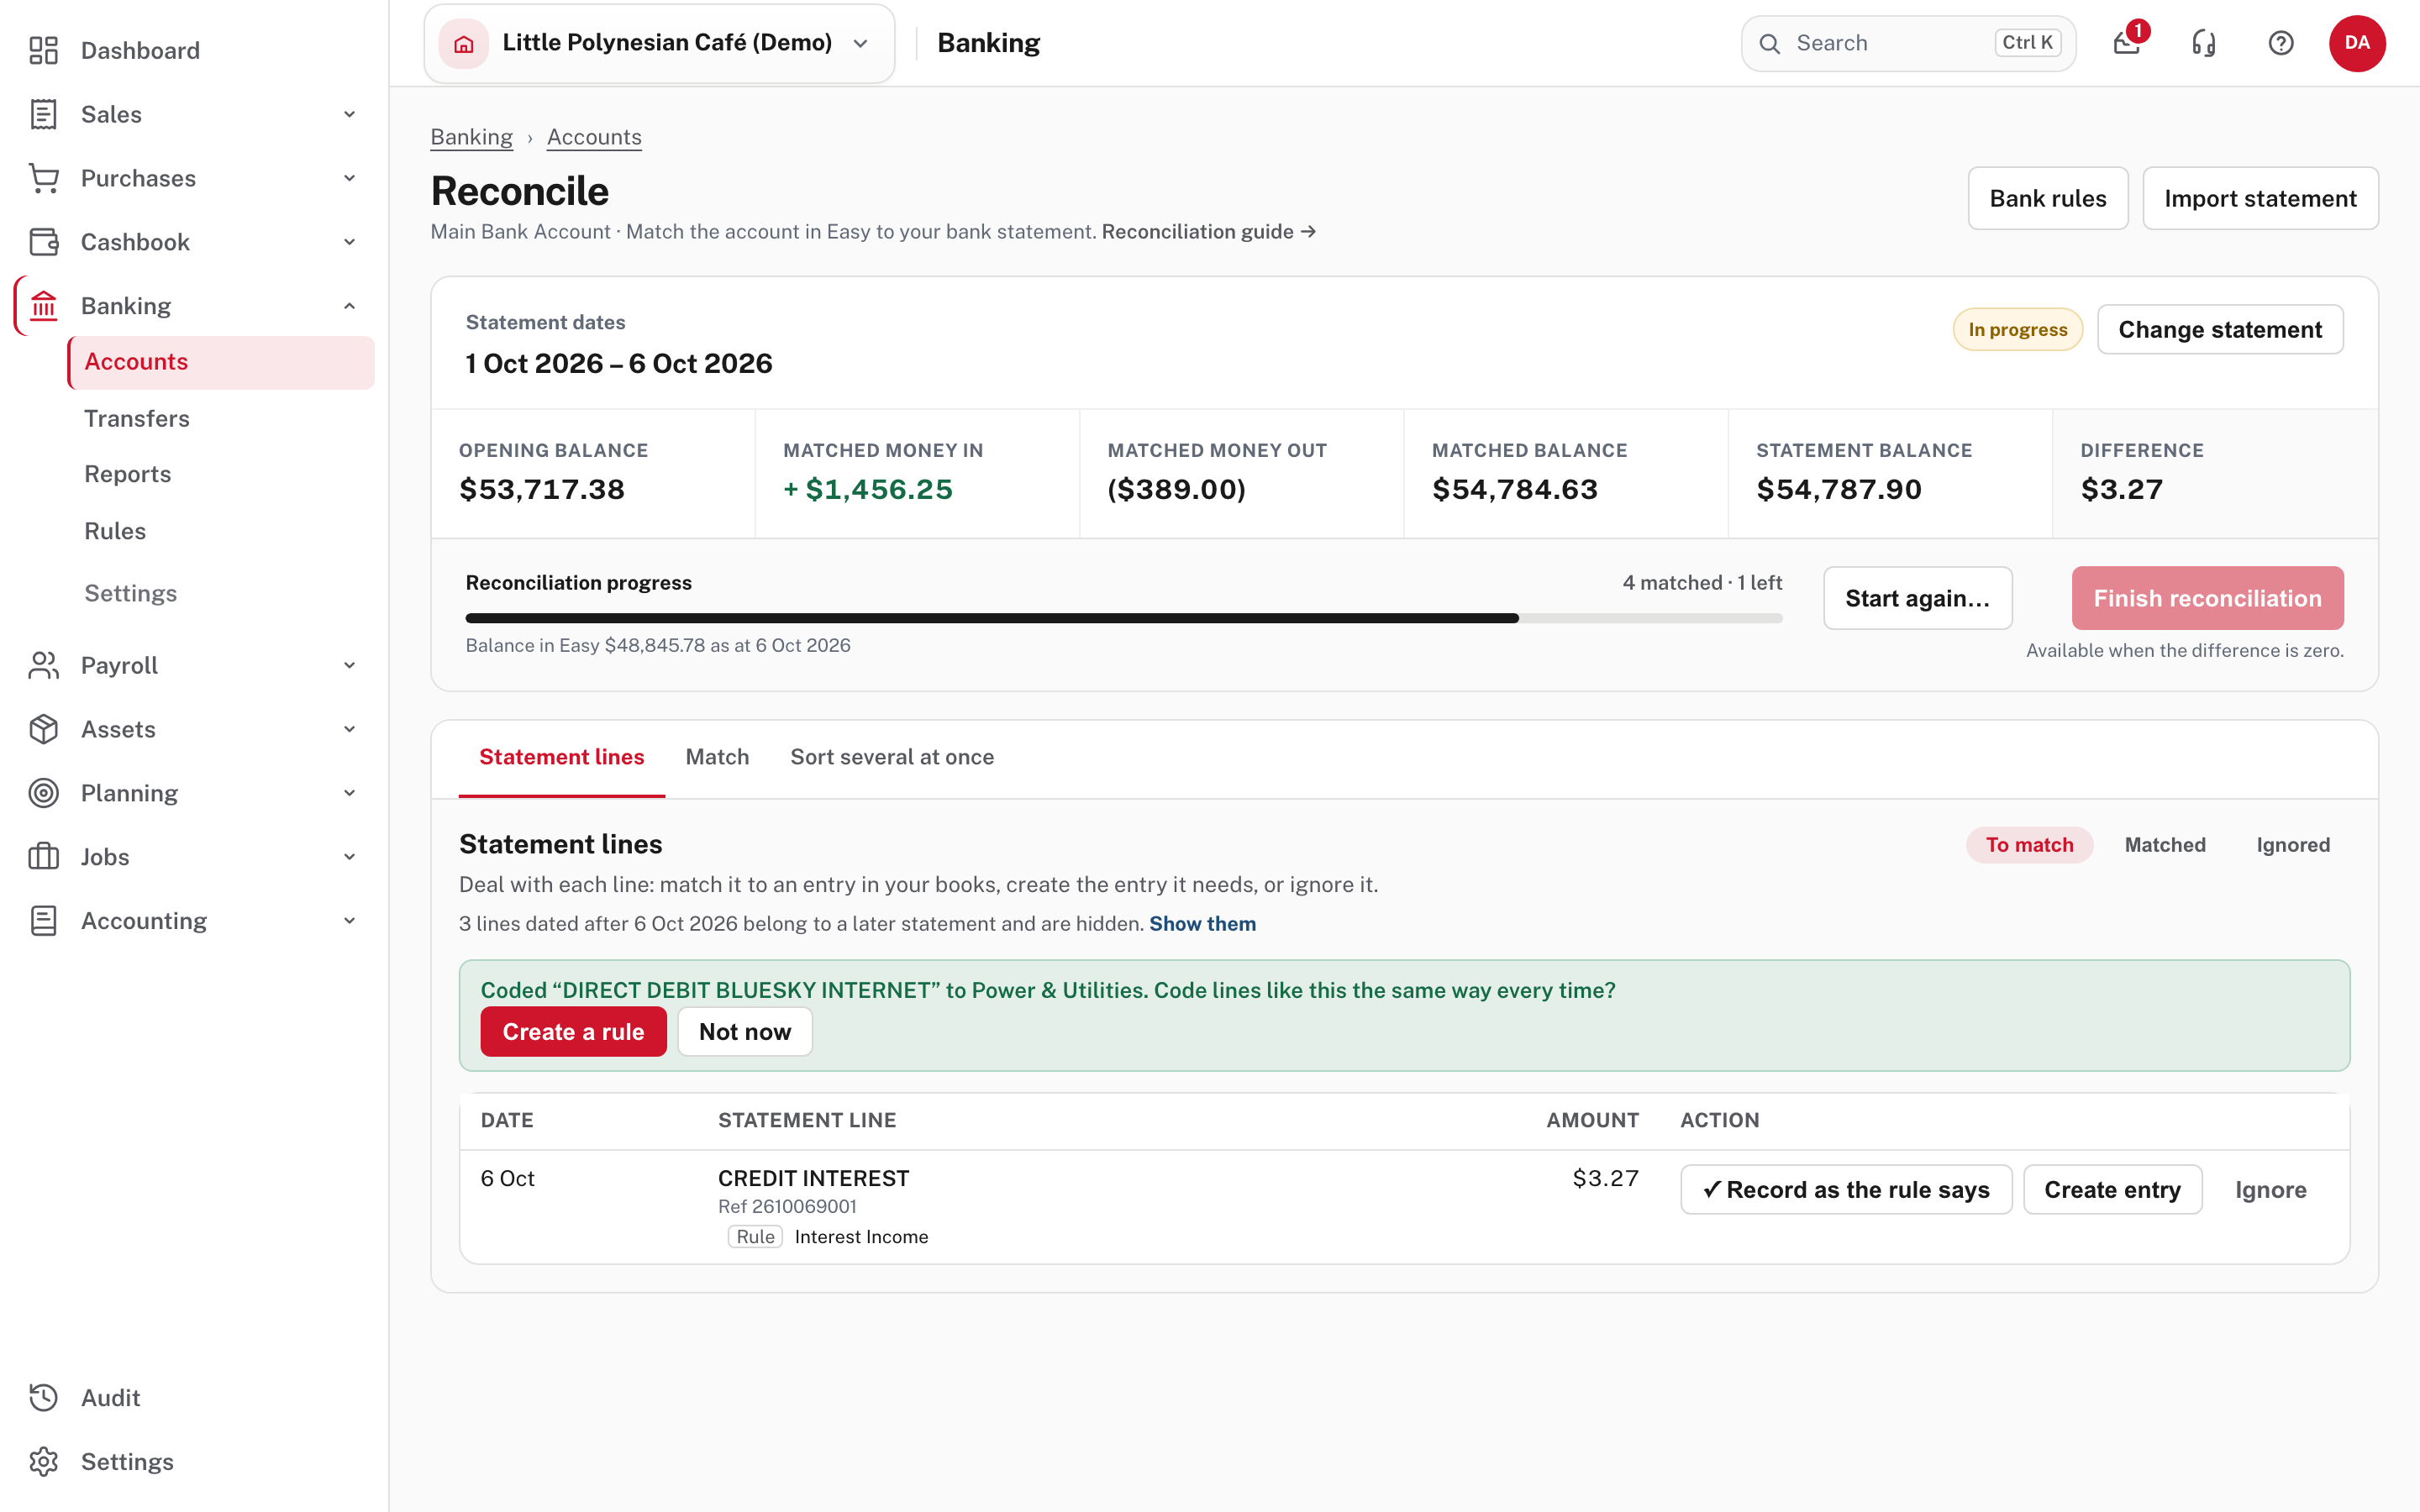Click the Accounting ledger icon
The width and height of the screenshot is (2420, 1512).
(43, 921)
